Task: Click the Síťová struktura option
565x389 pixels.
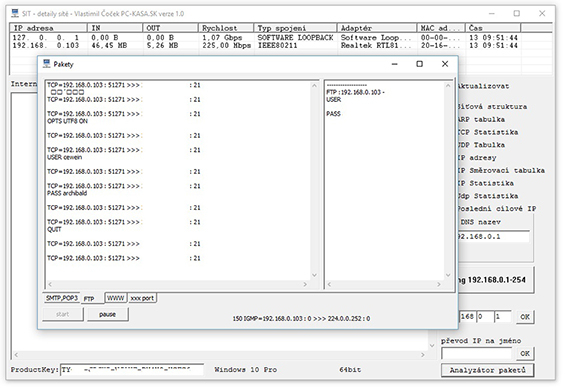Action: point(492,107)
